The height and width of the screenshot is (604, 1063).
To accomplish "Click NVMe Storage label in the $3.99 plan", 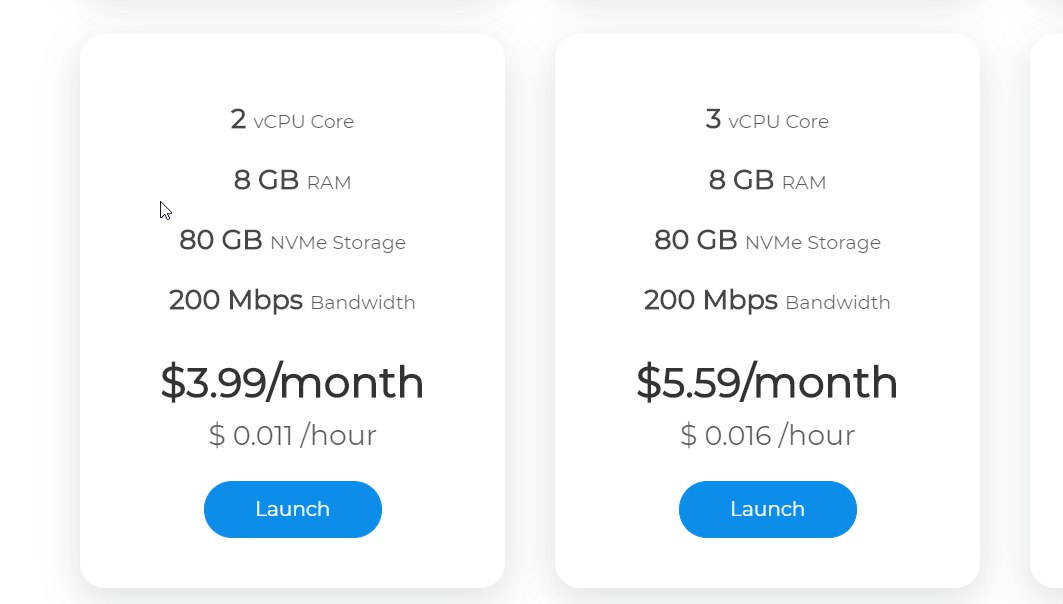I will click(338, 243).
